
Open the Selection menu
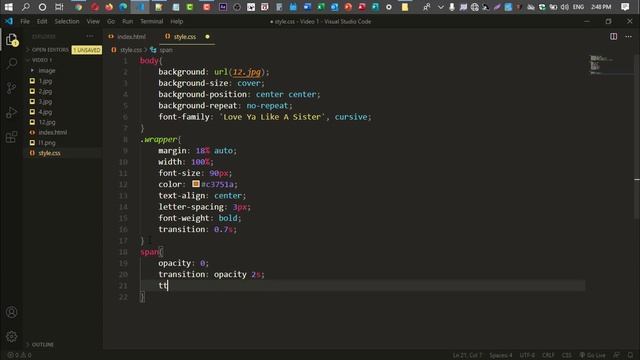coord(67,21)
